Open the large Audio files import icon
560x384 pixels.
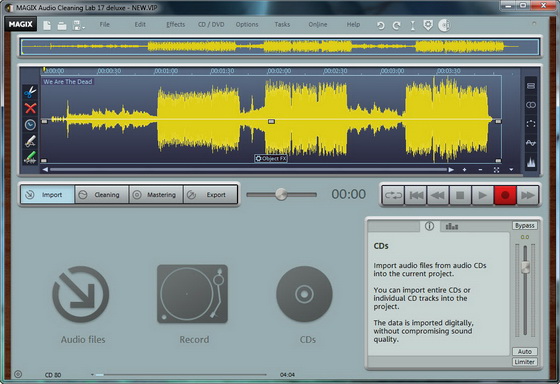(81, 294)
